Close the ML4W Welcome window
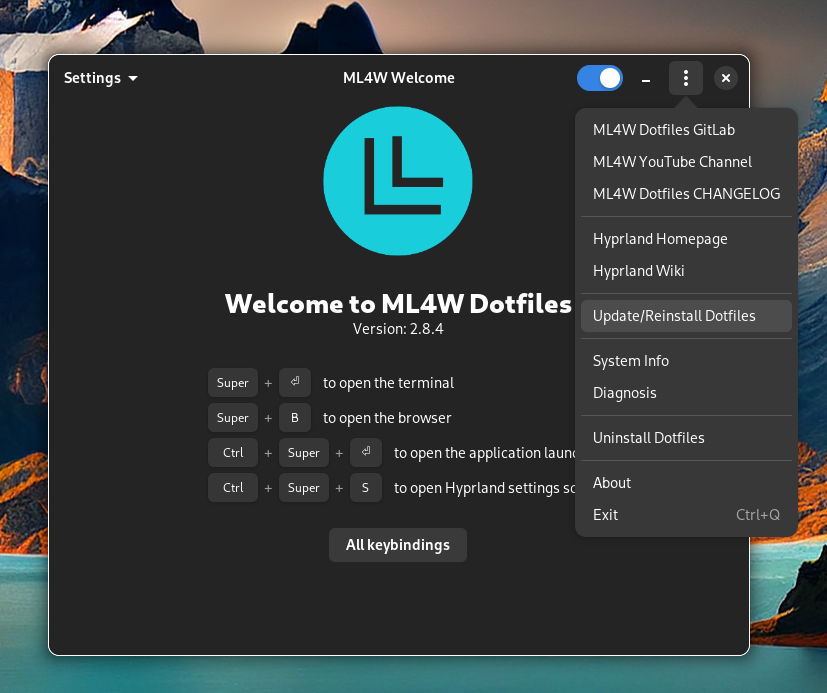The width and height of the screenshot is (827, 693). tap(726, 78)
